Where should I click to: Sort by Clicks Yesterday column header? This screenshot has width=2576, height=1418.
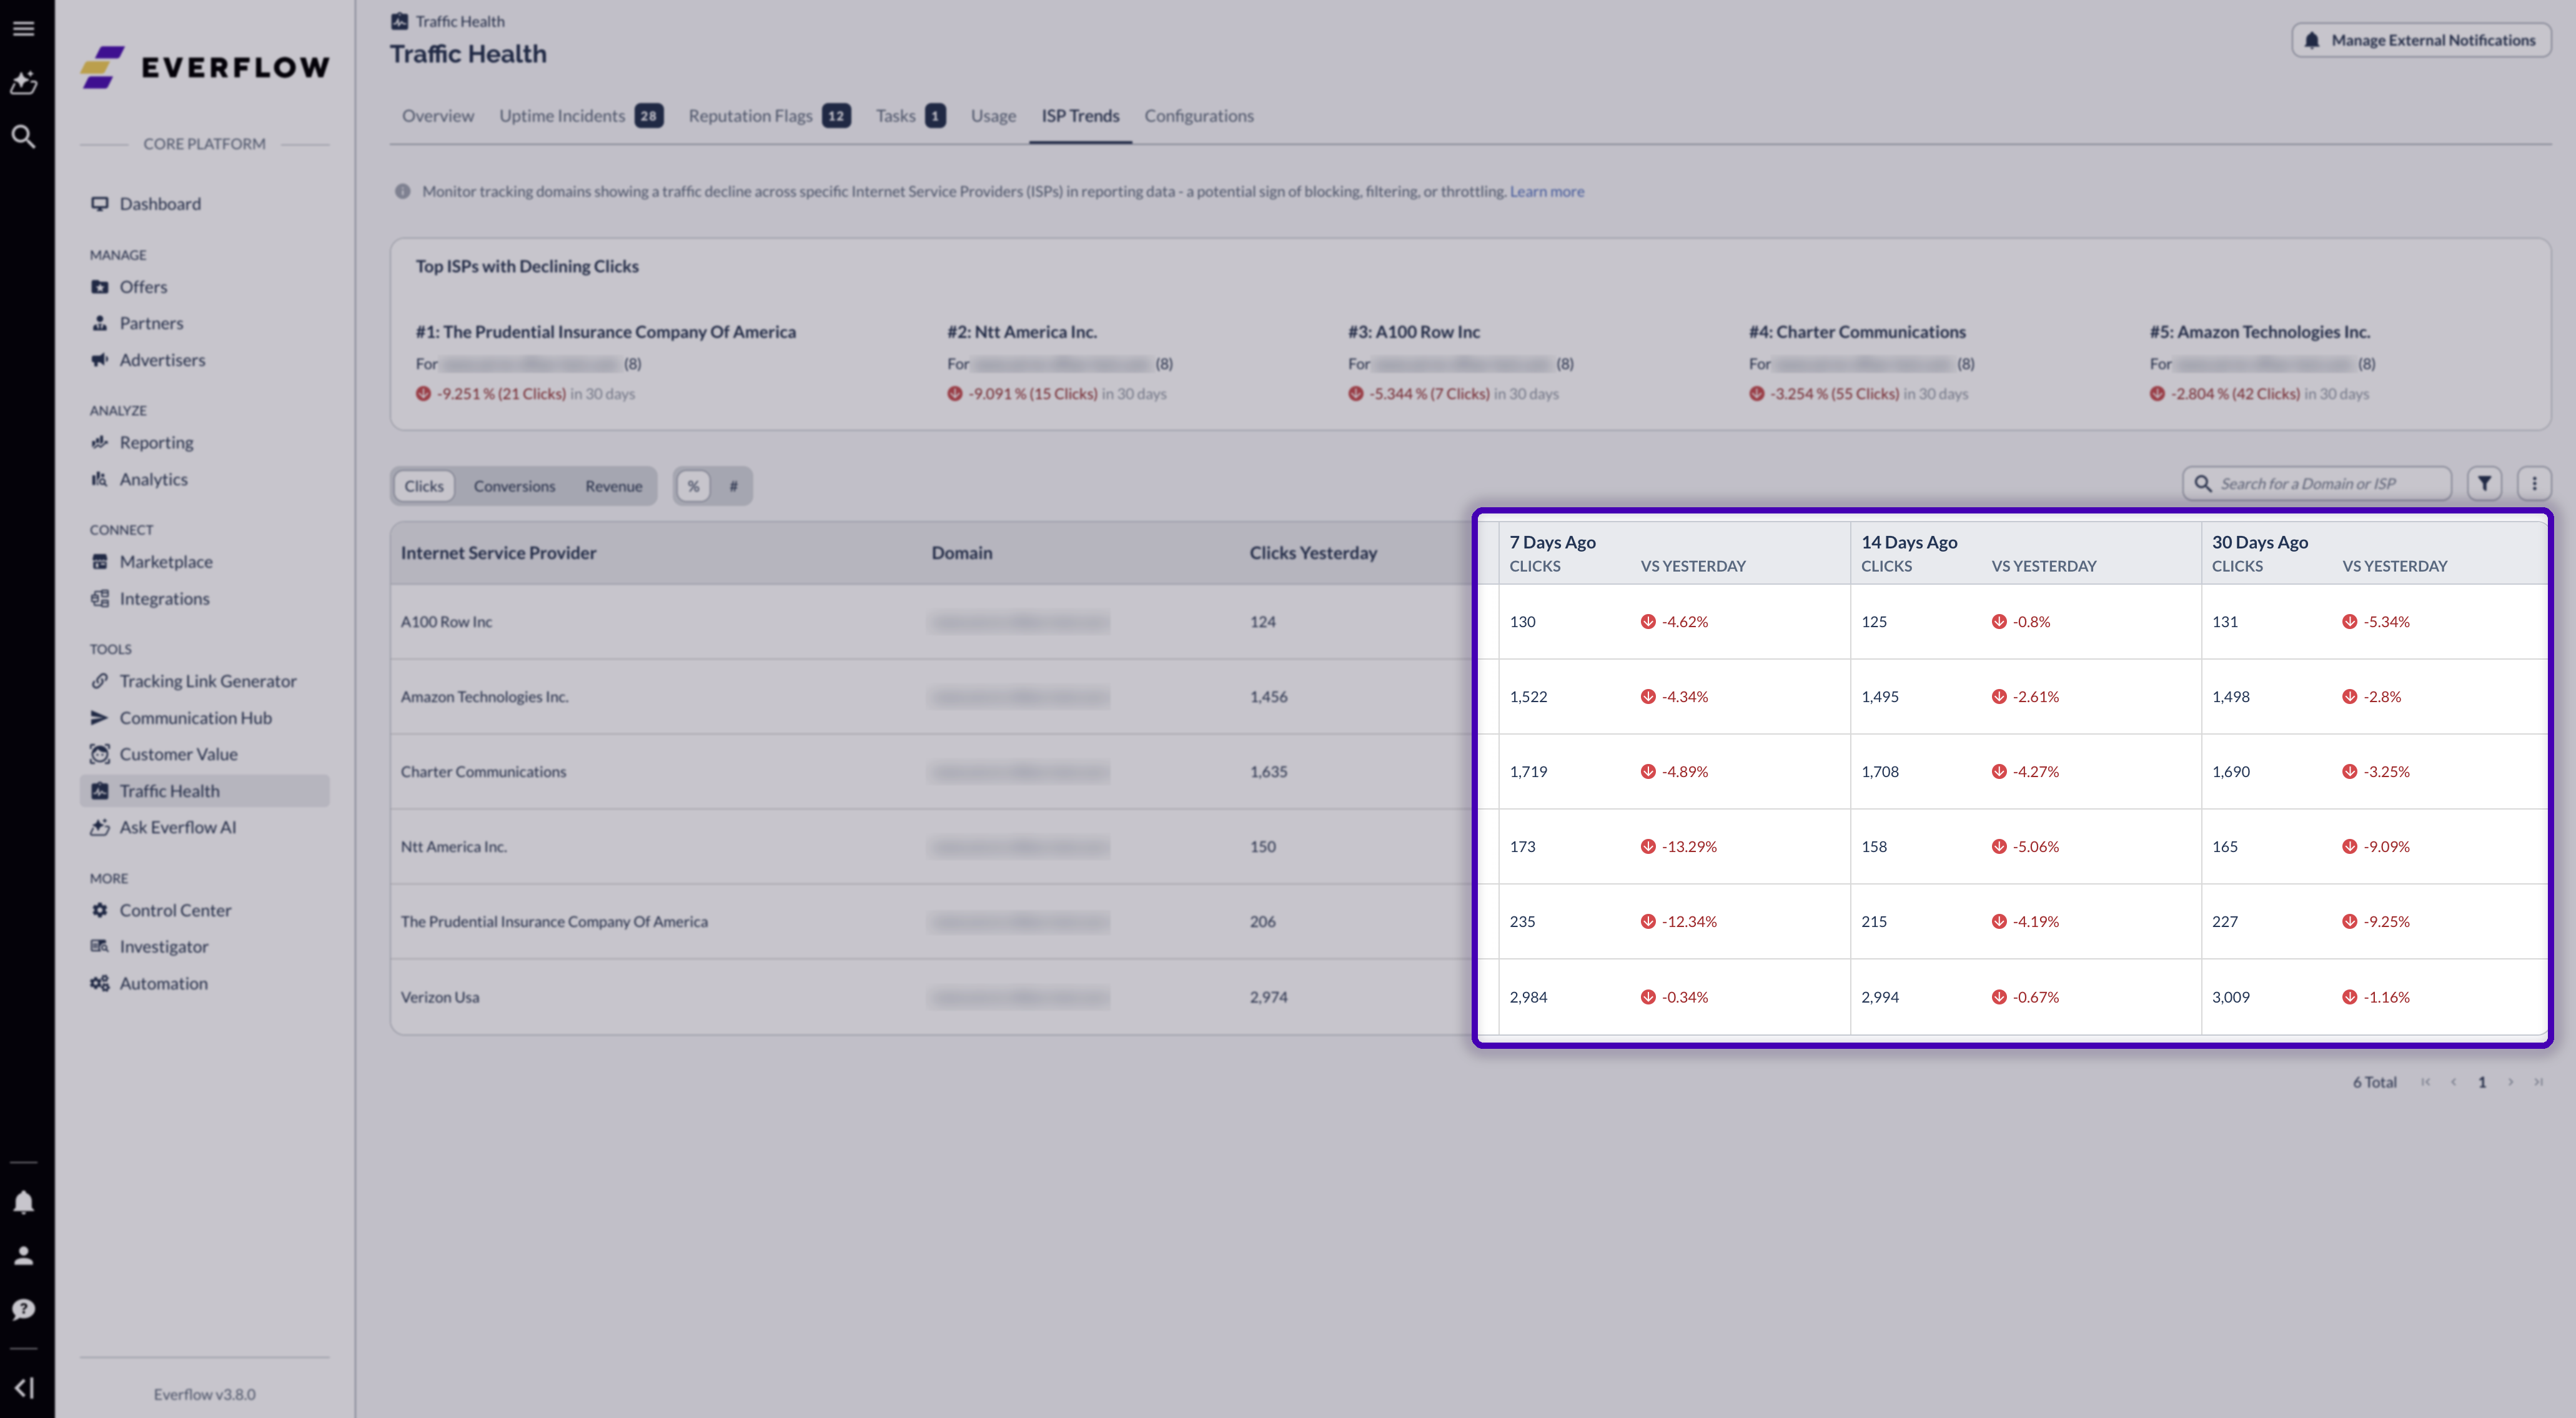click(1313, 553)
